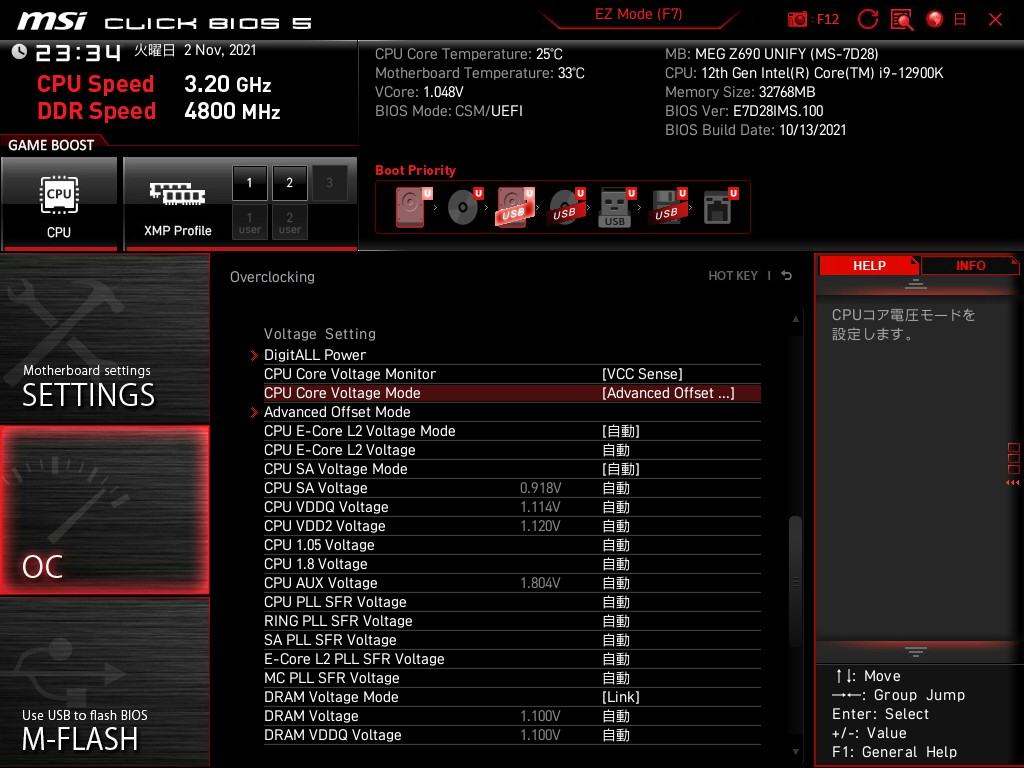Select DRAM VDDQ Voltage row

pyautogui.click(x=512, y=735)
